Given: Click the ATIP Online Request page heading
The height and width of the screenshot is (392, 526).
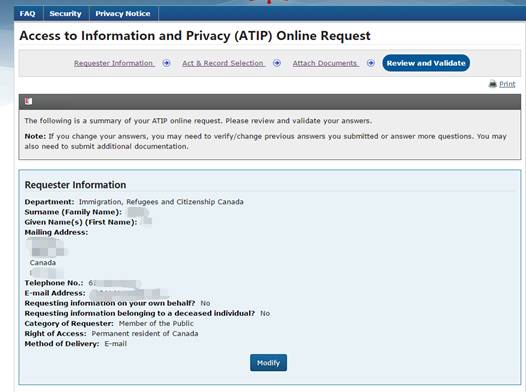Looking at the screenshot, I should 195,36.
